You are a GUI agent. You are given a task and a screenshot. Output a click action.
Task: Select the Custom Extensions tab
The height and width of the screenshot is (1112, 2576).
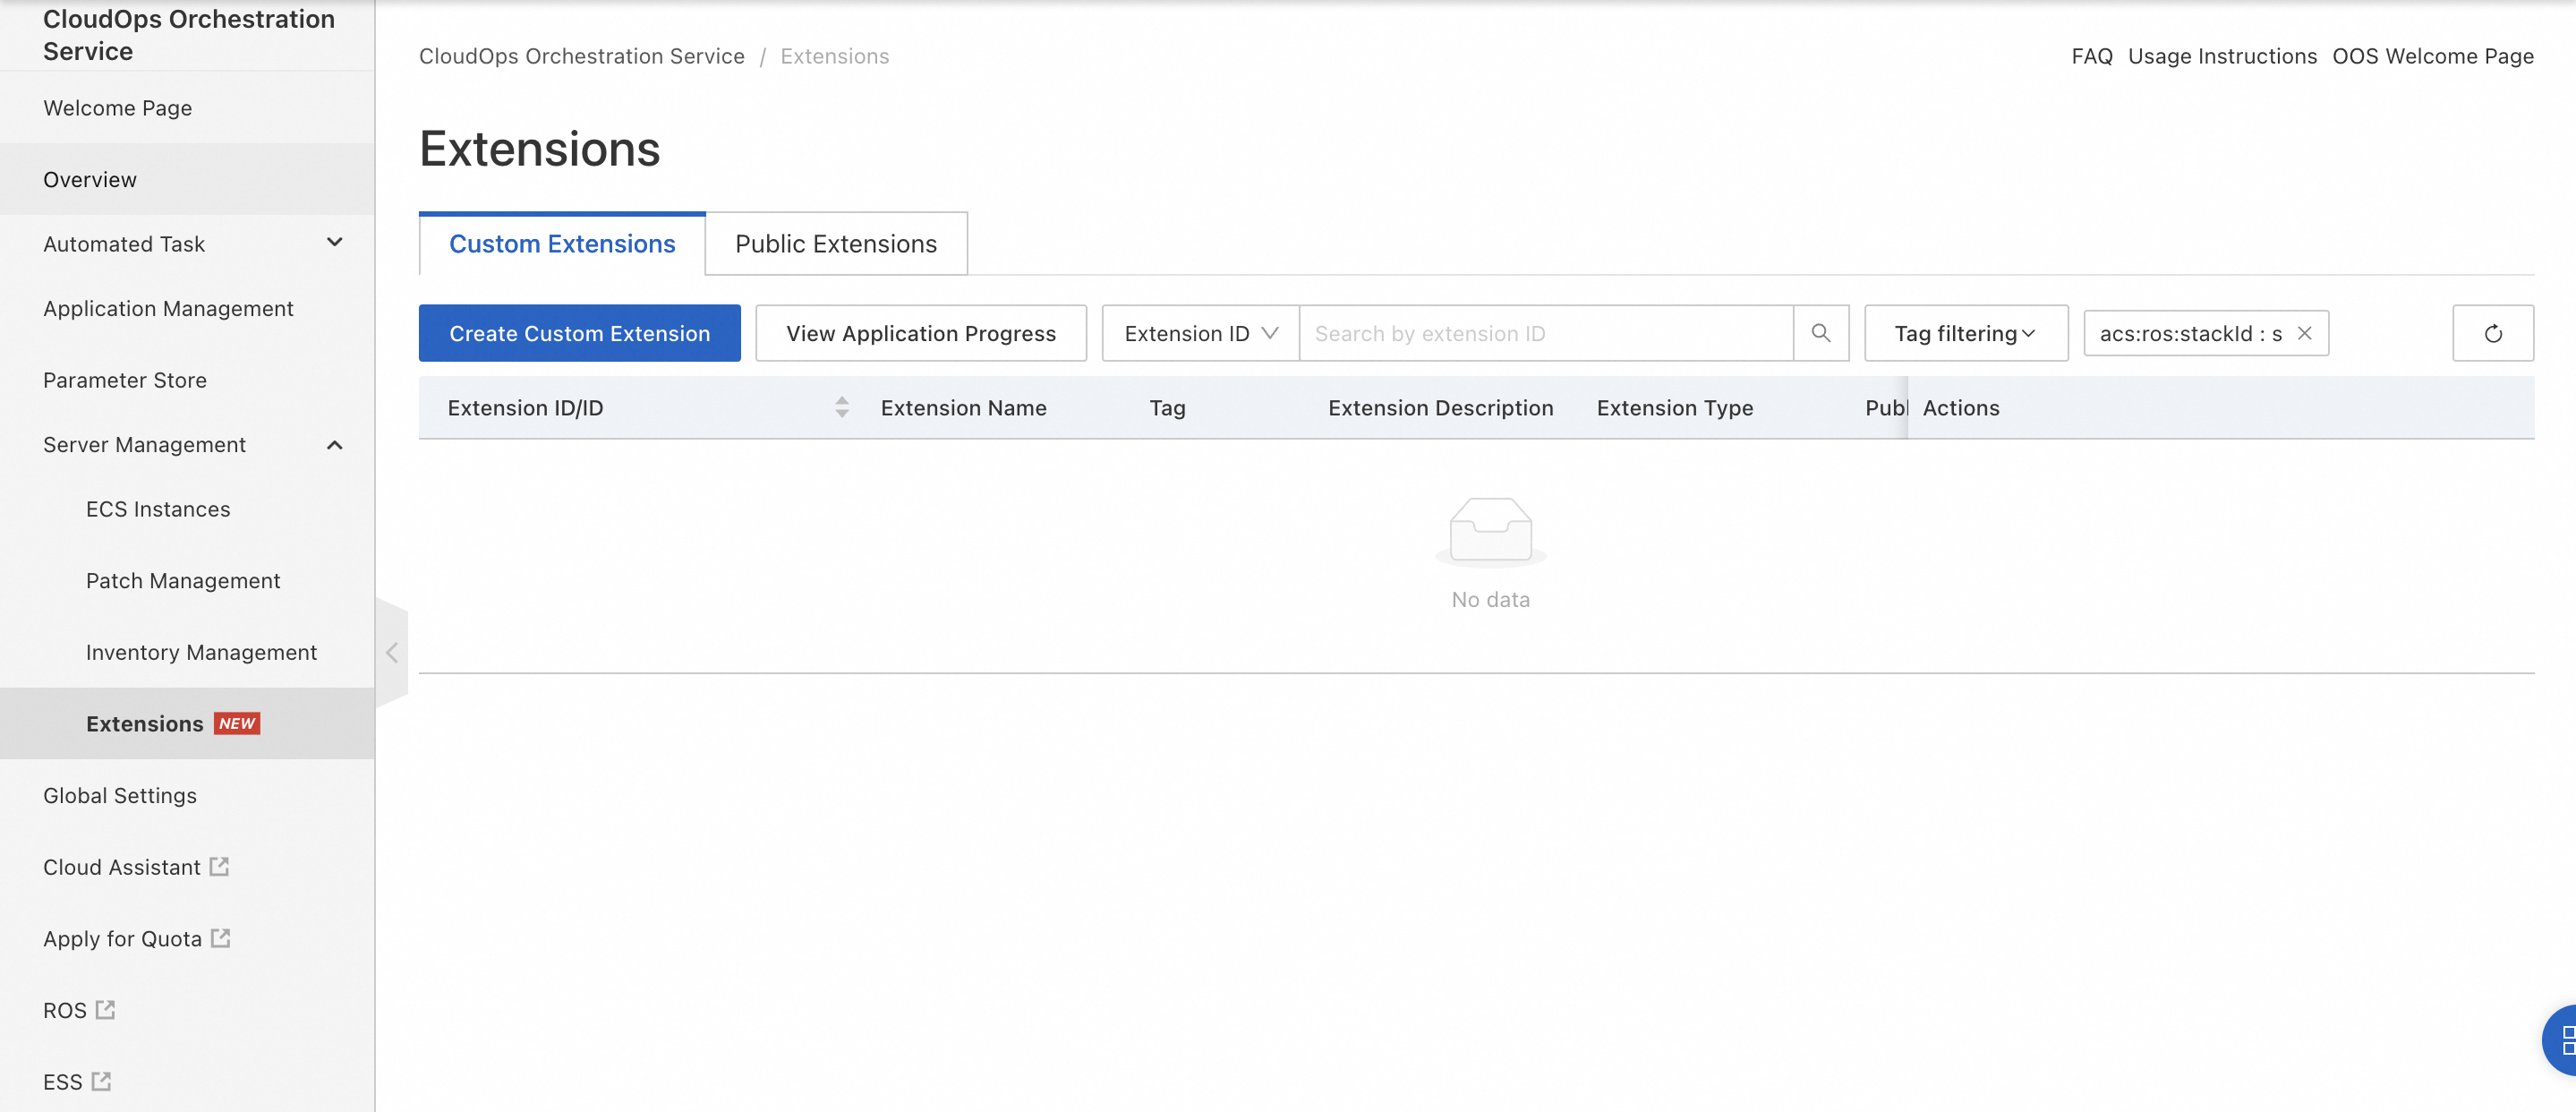point(562,244)
